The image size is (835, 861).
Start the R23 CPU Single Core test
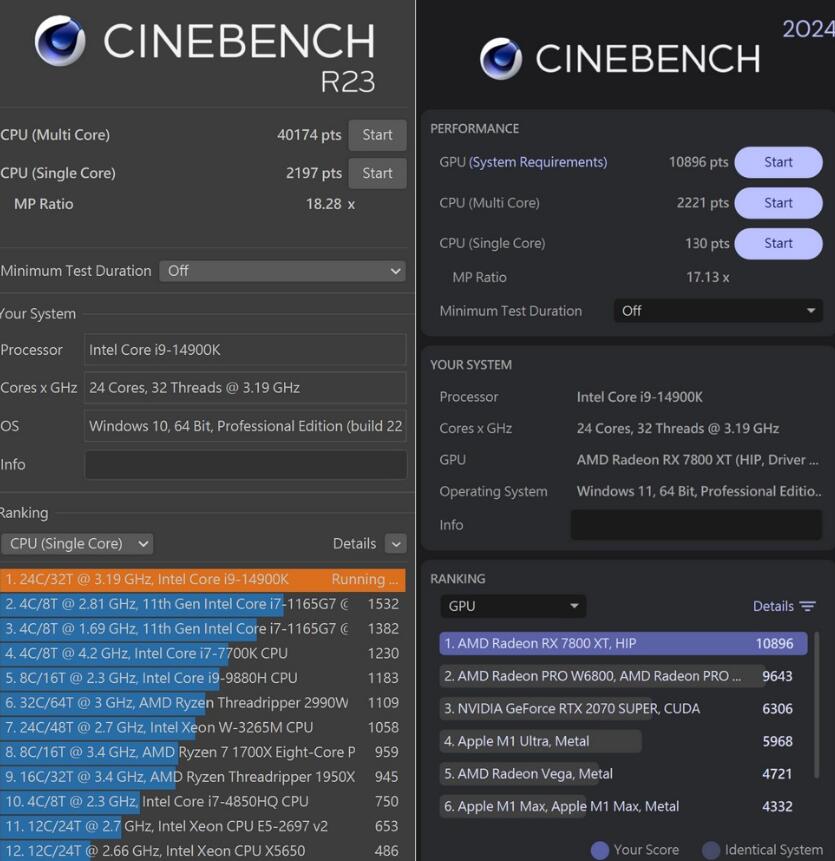coord(377,173)
